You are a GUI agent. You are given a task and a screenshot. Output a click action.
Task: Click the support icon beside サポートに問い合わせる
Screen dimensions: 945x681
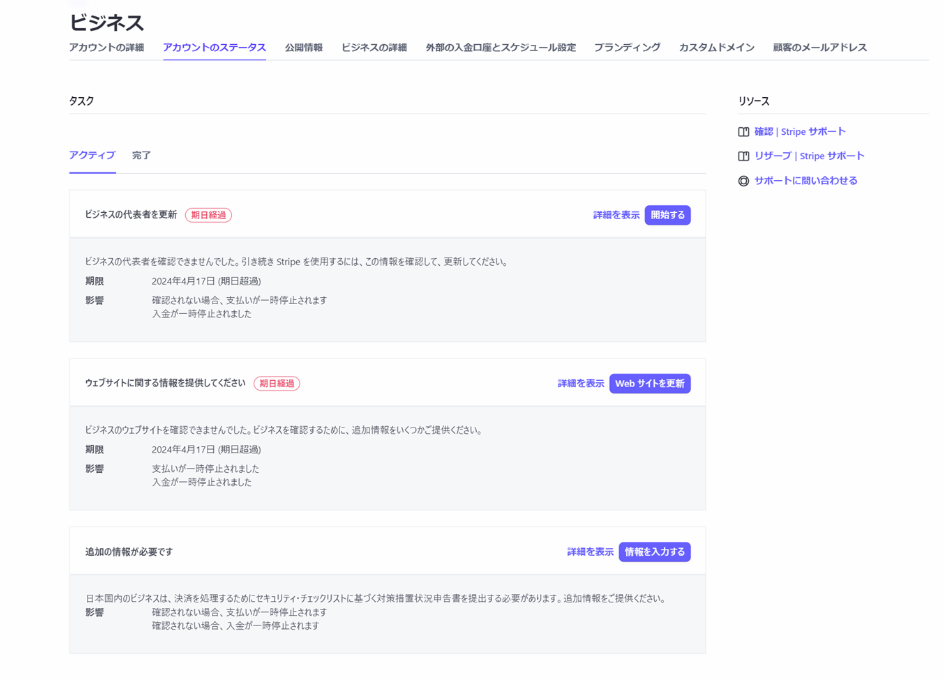pos(744,181)
